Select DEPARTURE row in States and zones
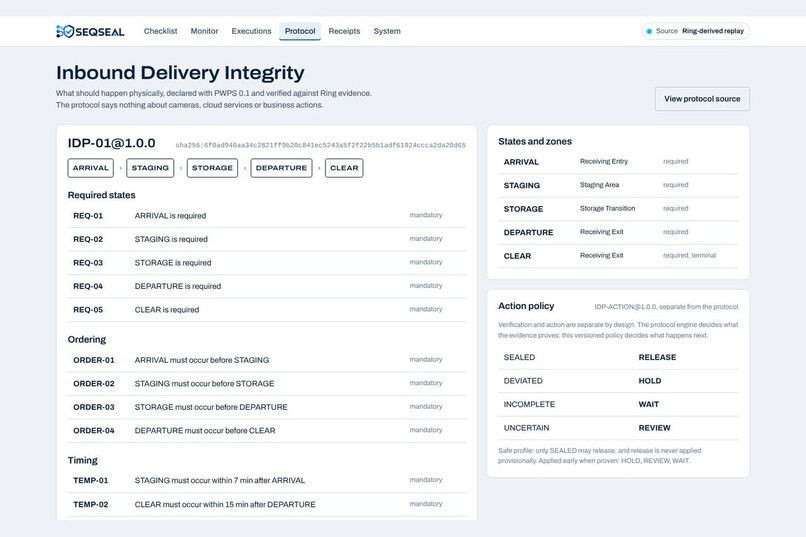Image resolution: width=806 pixels, height=537 pixels. [618, 232]
